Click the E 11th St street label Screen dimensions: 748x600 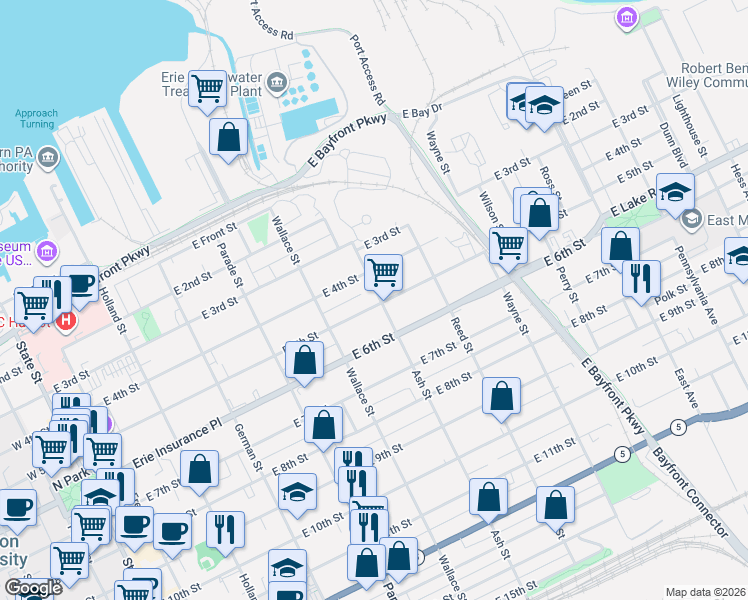[x=555, y=450]
